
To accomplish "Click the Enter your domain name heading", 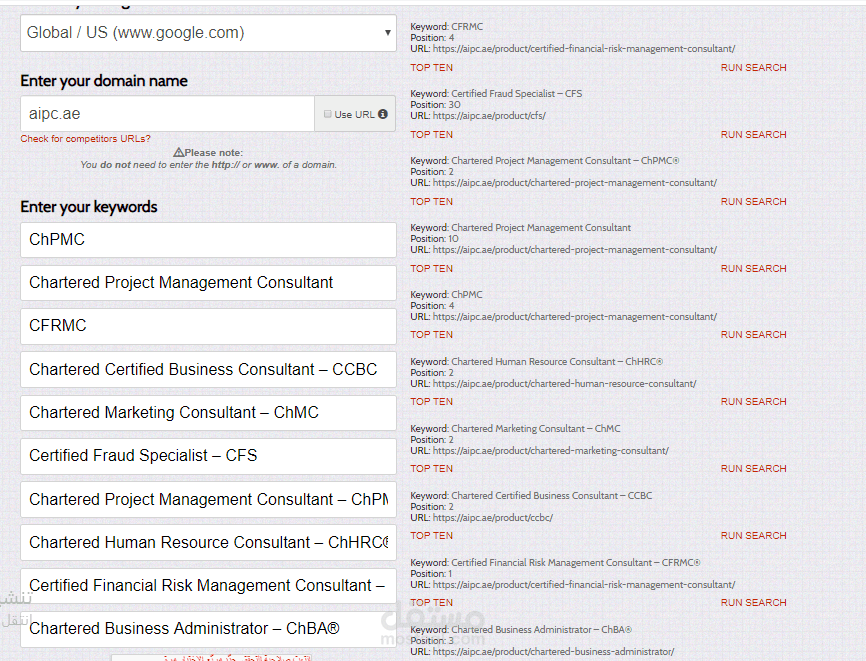I will pyautogui.click(x=104, y=81).
